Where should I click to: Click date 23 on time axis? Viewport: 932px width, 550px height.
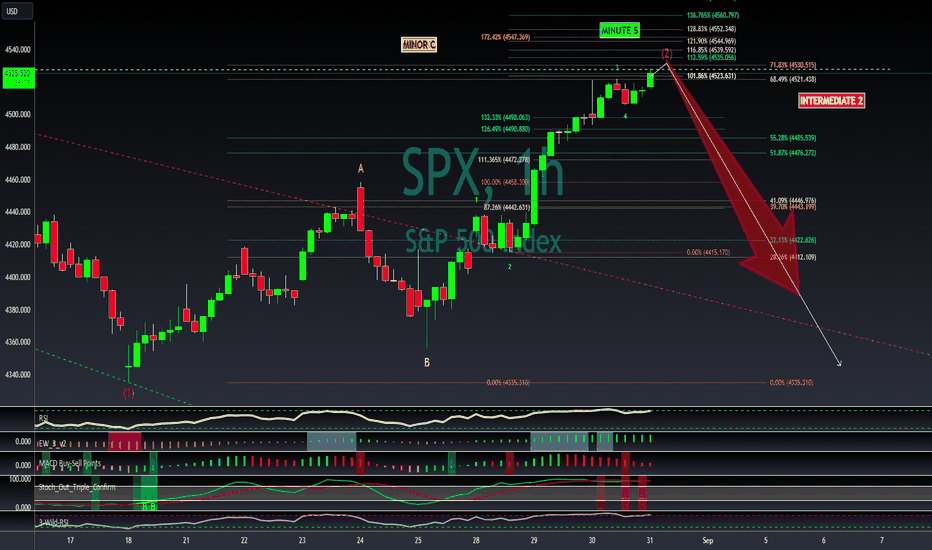pos(302,540)
